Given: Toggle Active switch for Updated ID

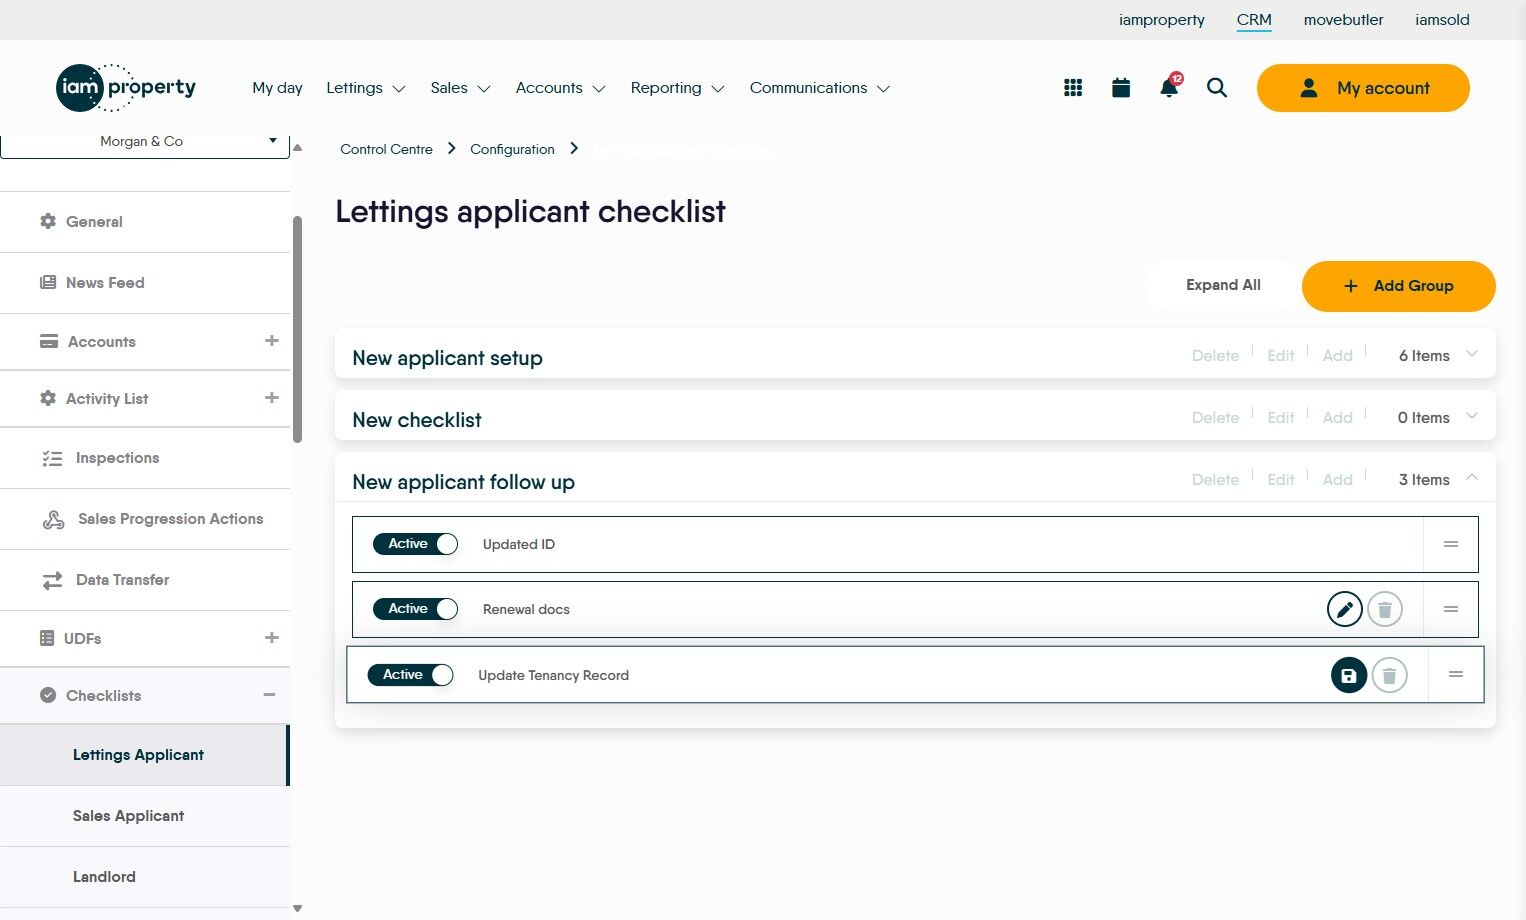Looking at the screenshot, I should point(415,544).
